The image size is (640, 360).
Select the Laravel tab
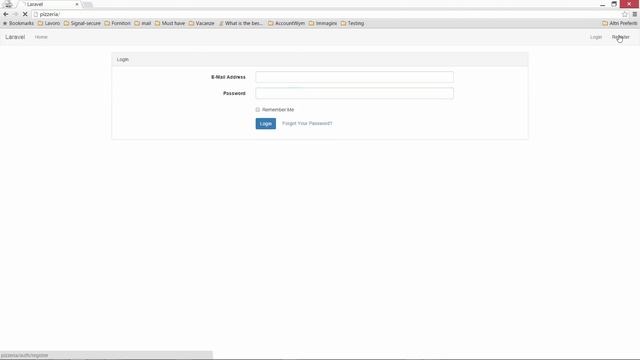[49, 4]
